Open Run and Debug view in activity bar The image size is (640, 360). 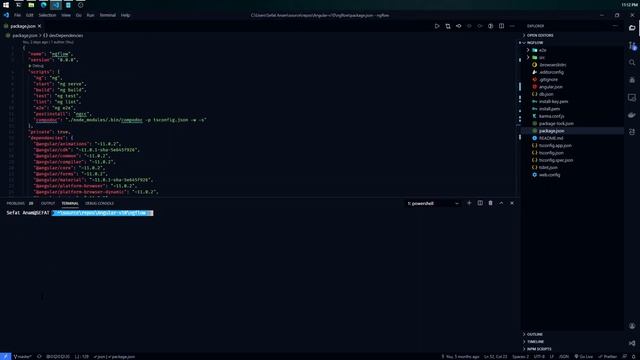point(632,80)
